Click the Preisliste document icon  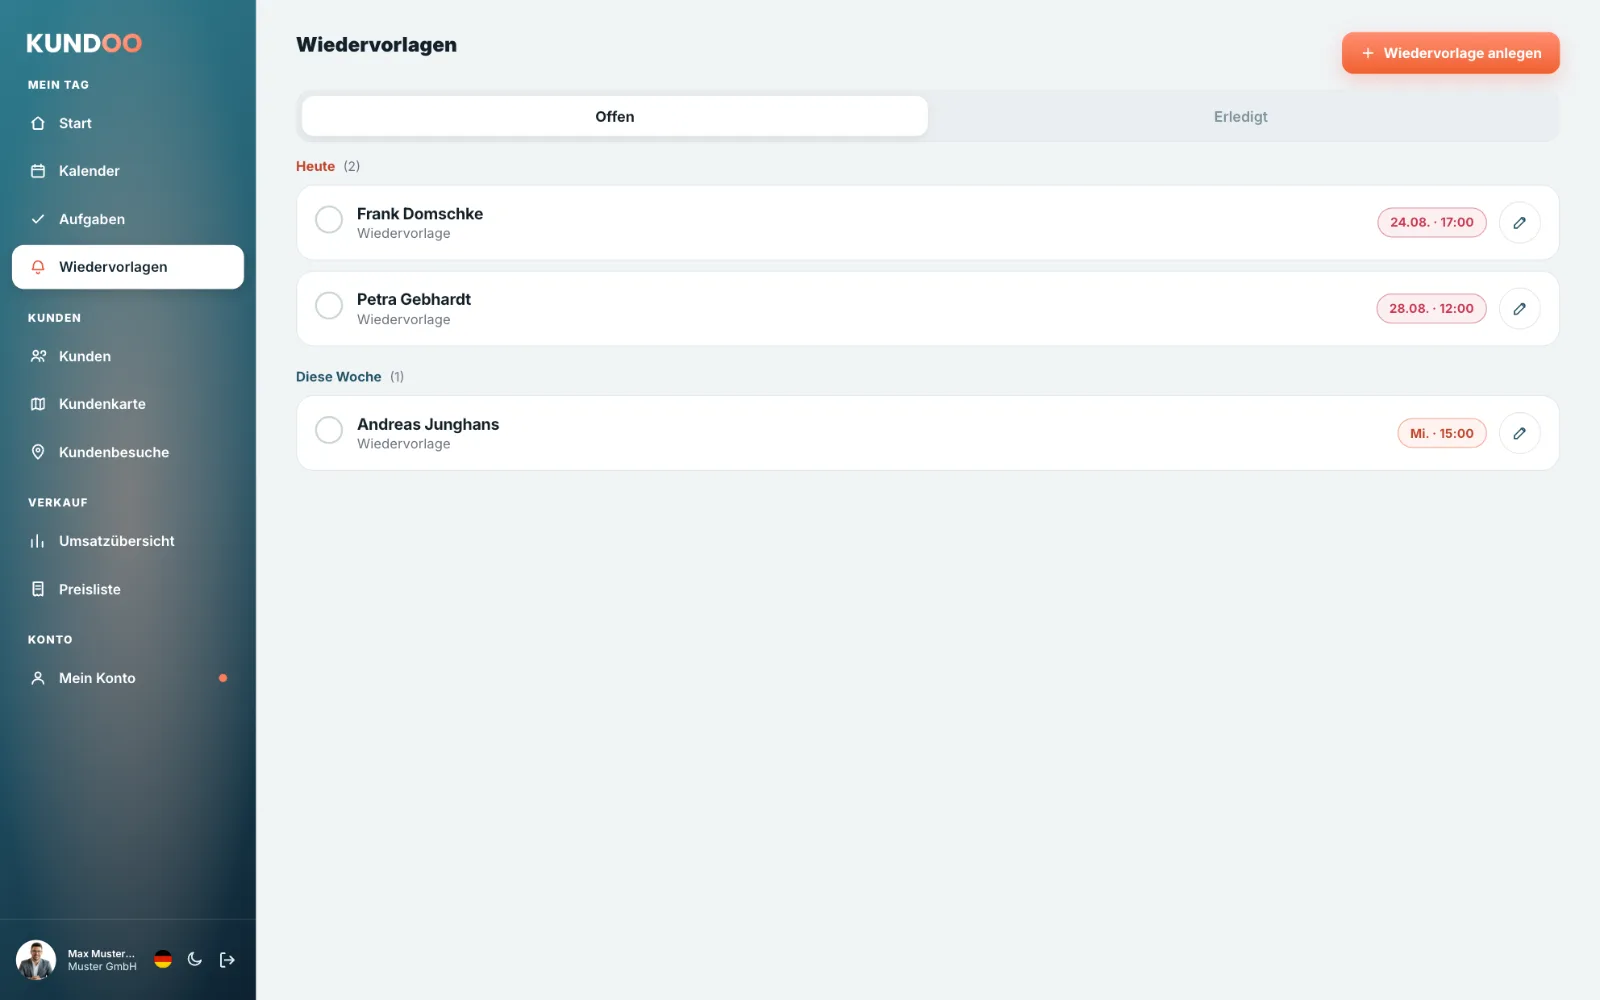[x=38, y=589]
